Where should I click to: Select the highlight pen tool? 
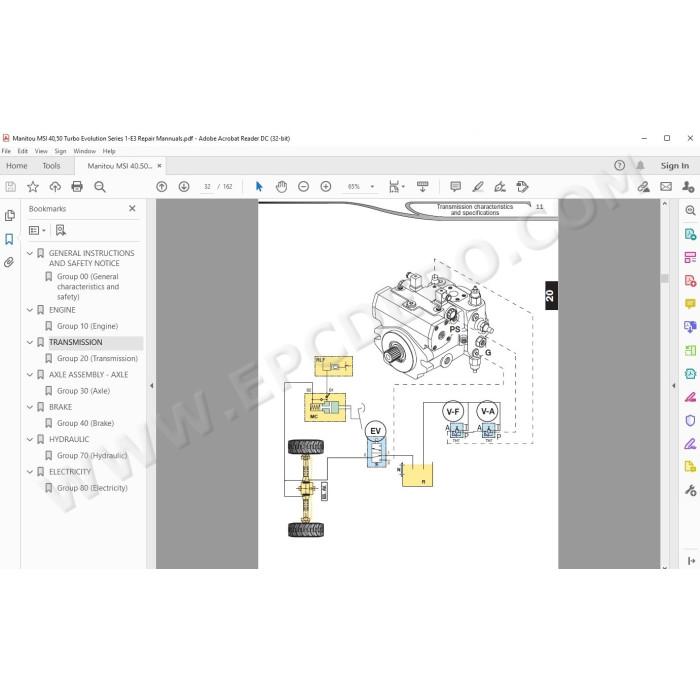(478, 187)
